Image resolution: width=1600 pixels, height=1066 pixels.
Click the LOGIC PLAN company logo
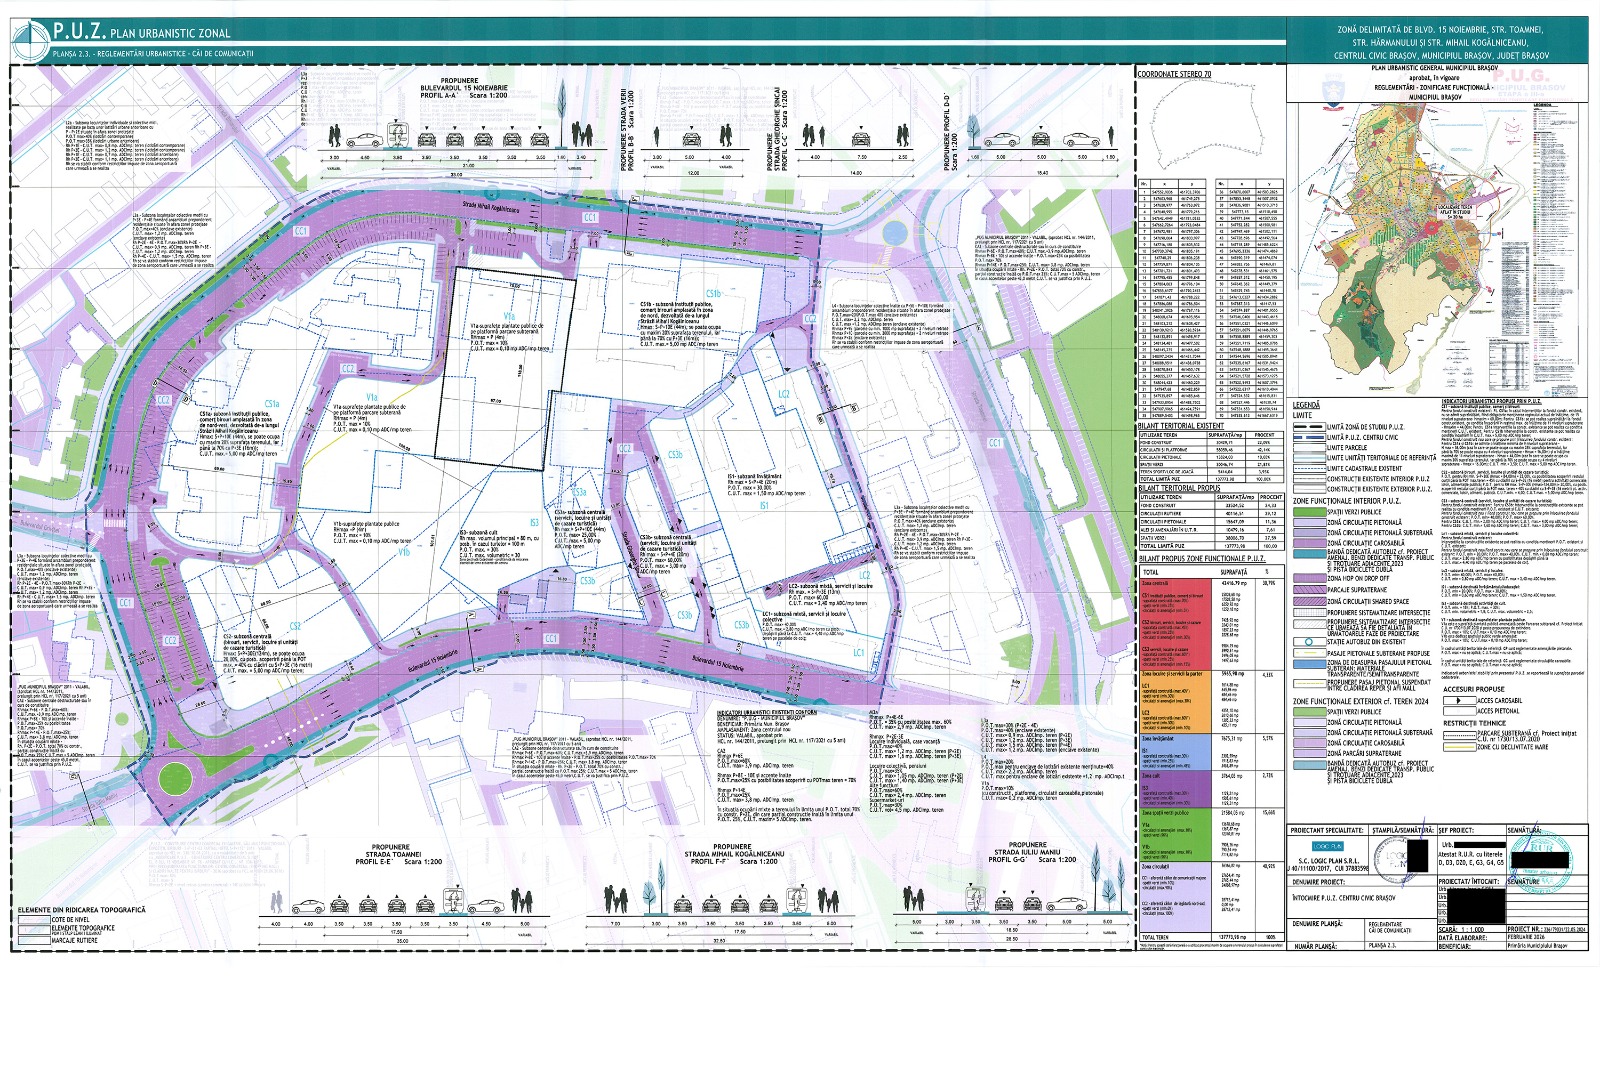(x=1327, y=846)
